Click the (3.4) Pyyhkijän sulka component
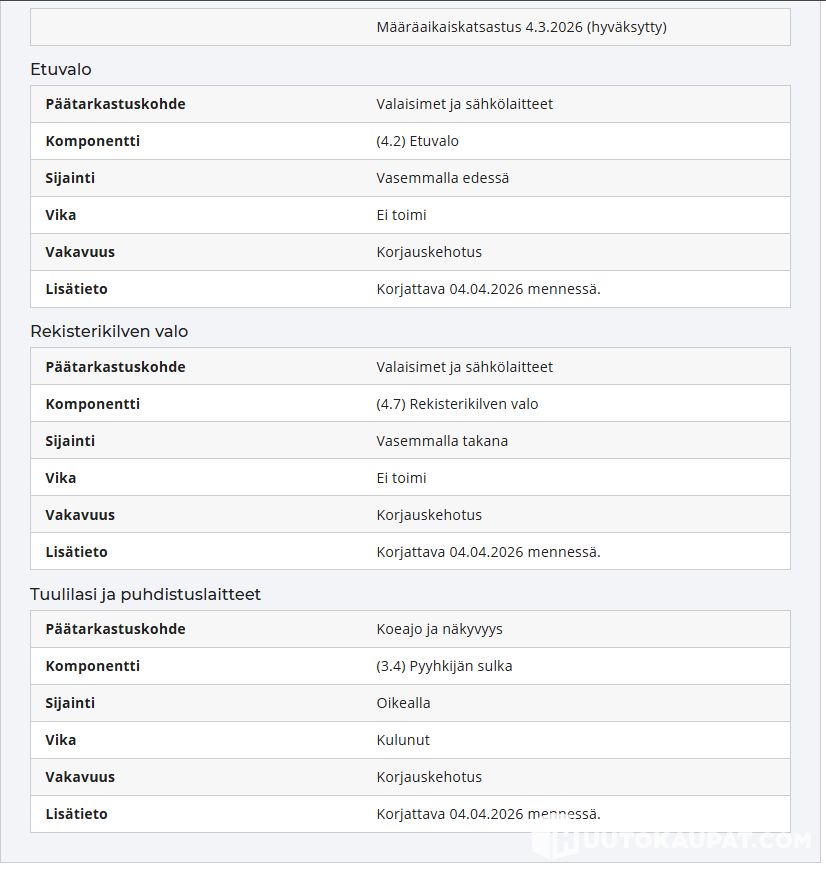This screenshot has width=826, height=869. tap(444, 666)
